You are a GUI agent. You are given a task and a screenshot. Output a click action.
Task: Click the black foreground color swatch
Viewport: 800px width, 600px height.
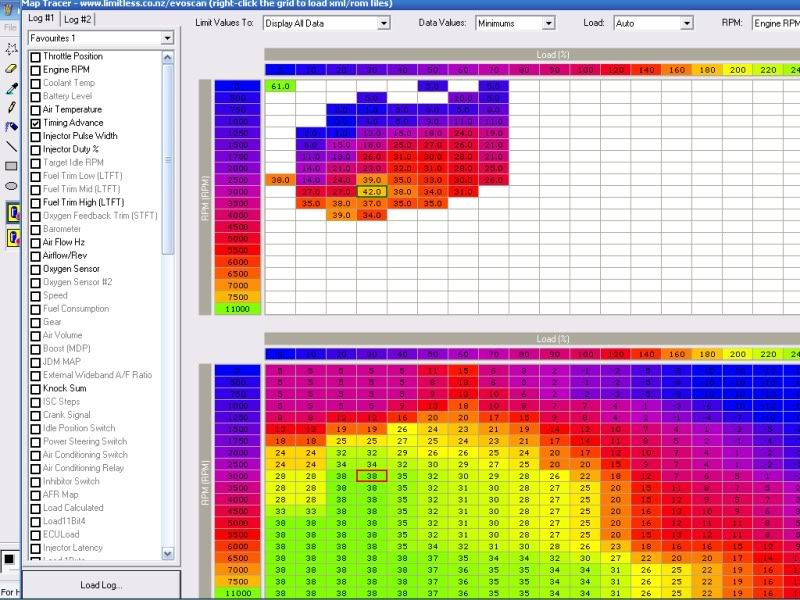(x=9, y=560)
